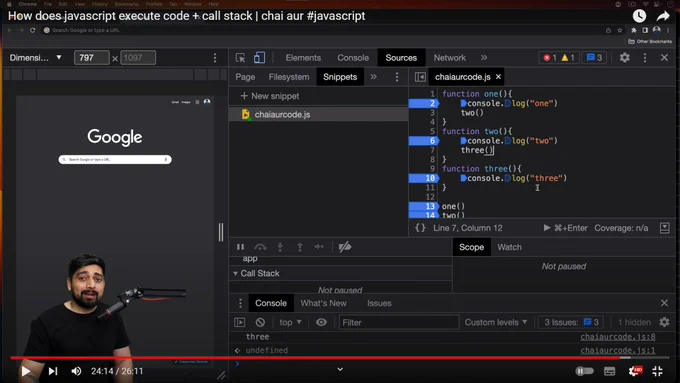Close the chaiaurcode.js editor tab
This screenshot has height=383, width=680.
498,77
